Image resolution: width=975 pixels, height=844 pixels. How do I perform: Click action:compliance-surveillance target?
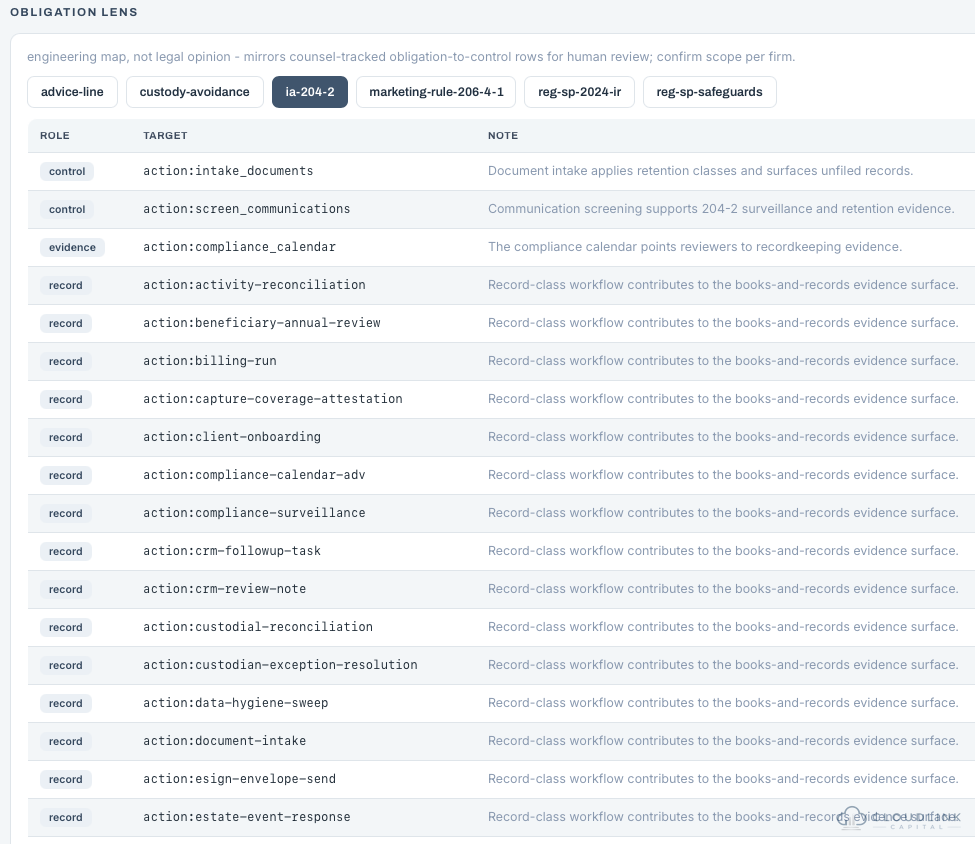[x=254, y=512]
